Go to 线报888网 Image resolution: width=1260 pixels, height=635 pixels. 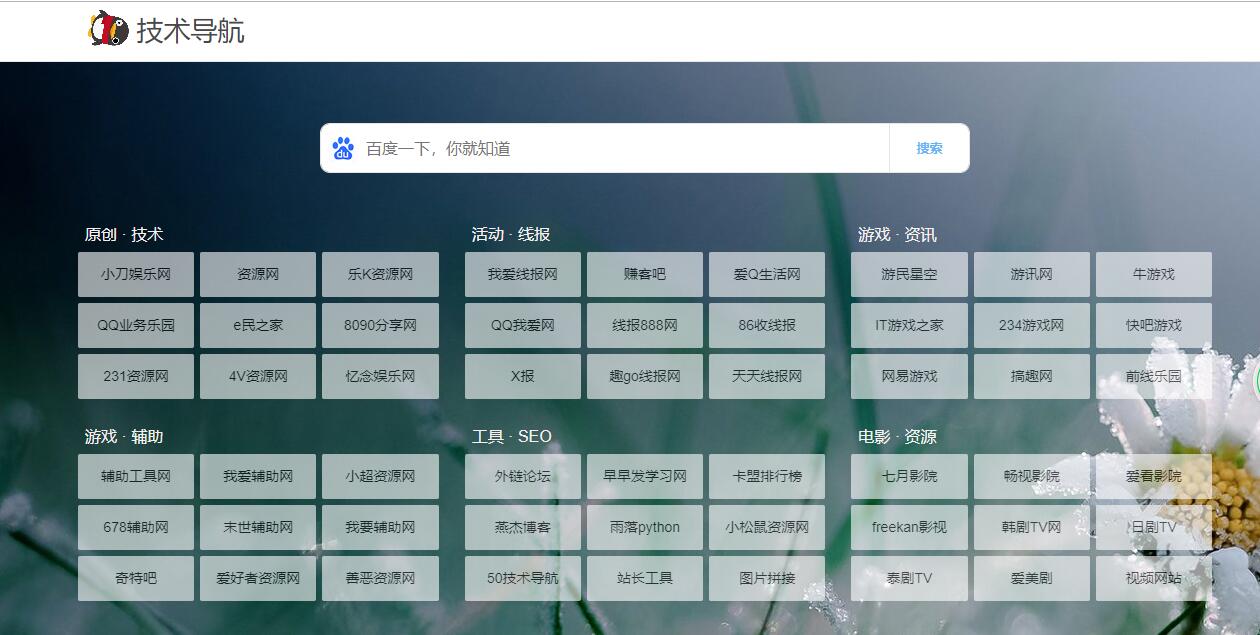coord(645,325)
